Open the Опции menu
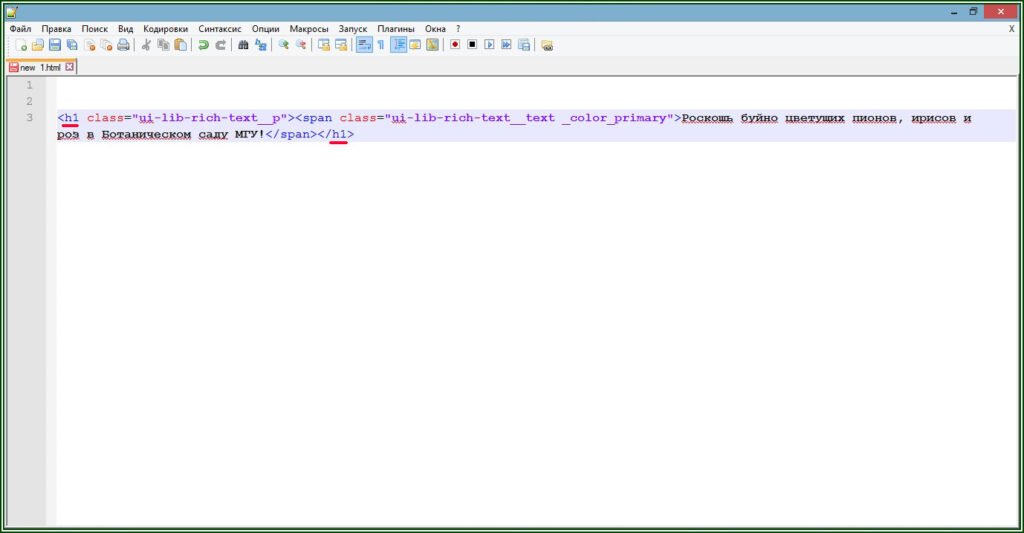The image size is (1024, 533). tap(265, 29)
